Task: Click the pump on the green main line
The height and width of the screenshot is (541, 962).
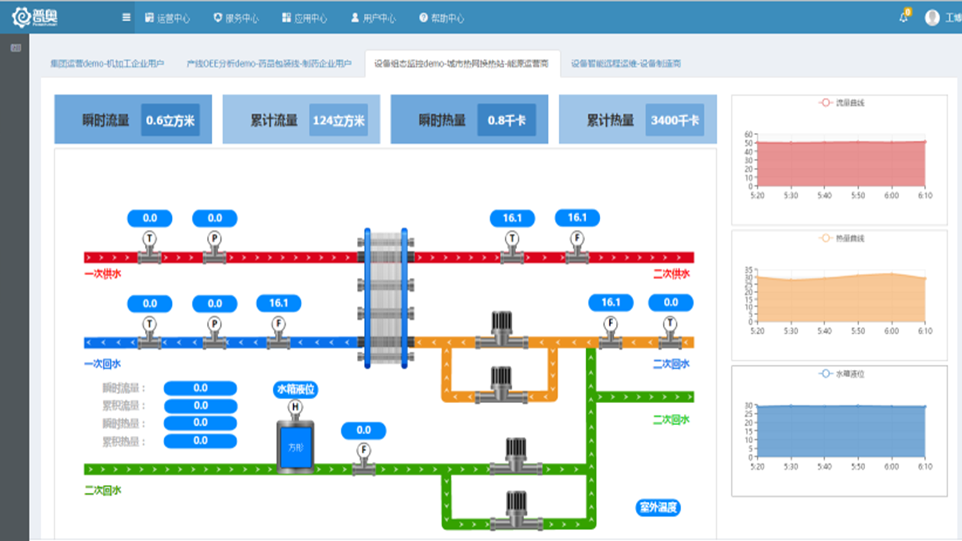Action: coord(516,456)
